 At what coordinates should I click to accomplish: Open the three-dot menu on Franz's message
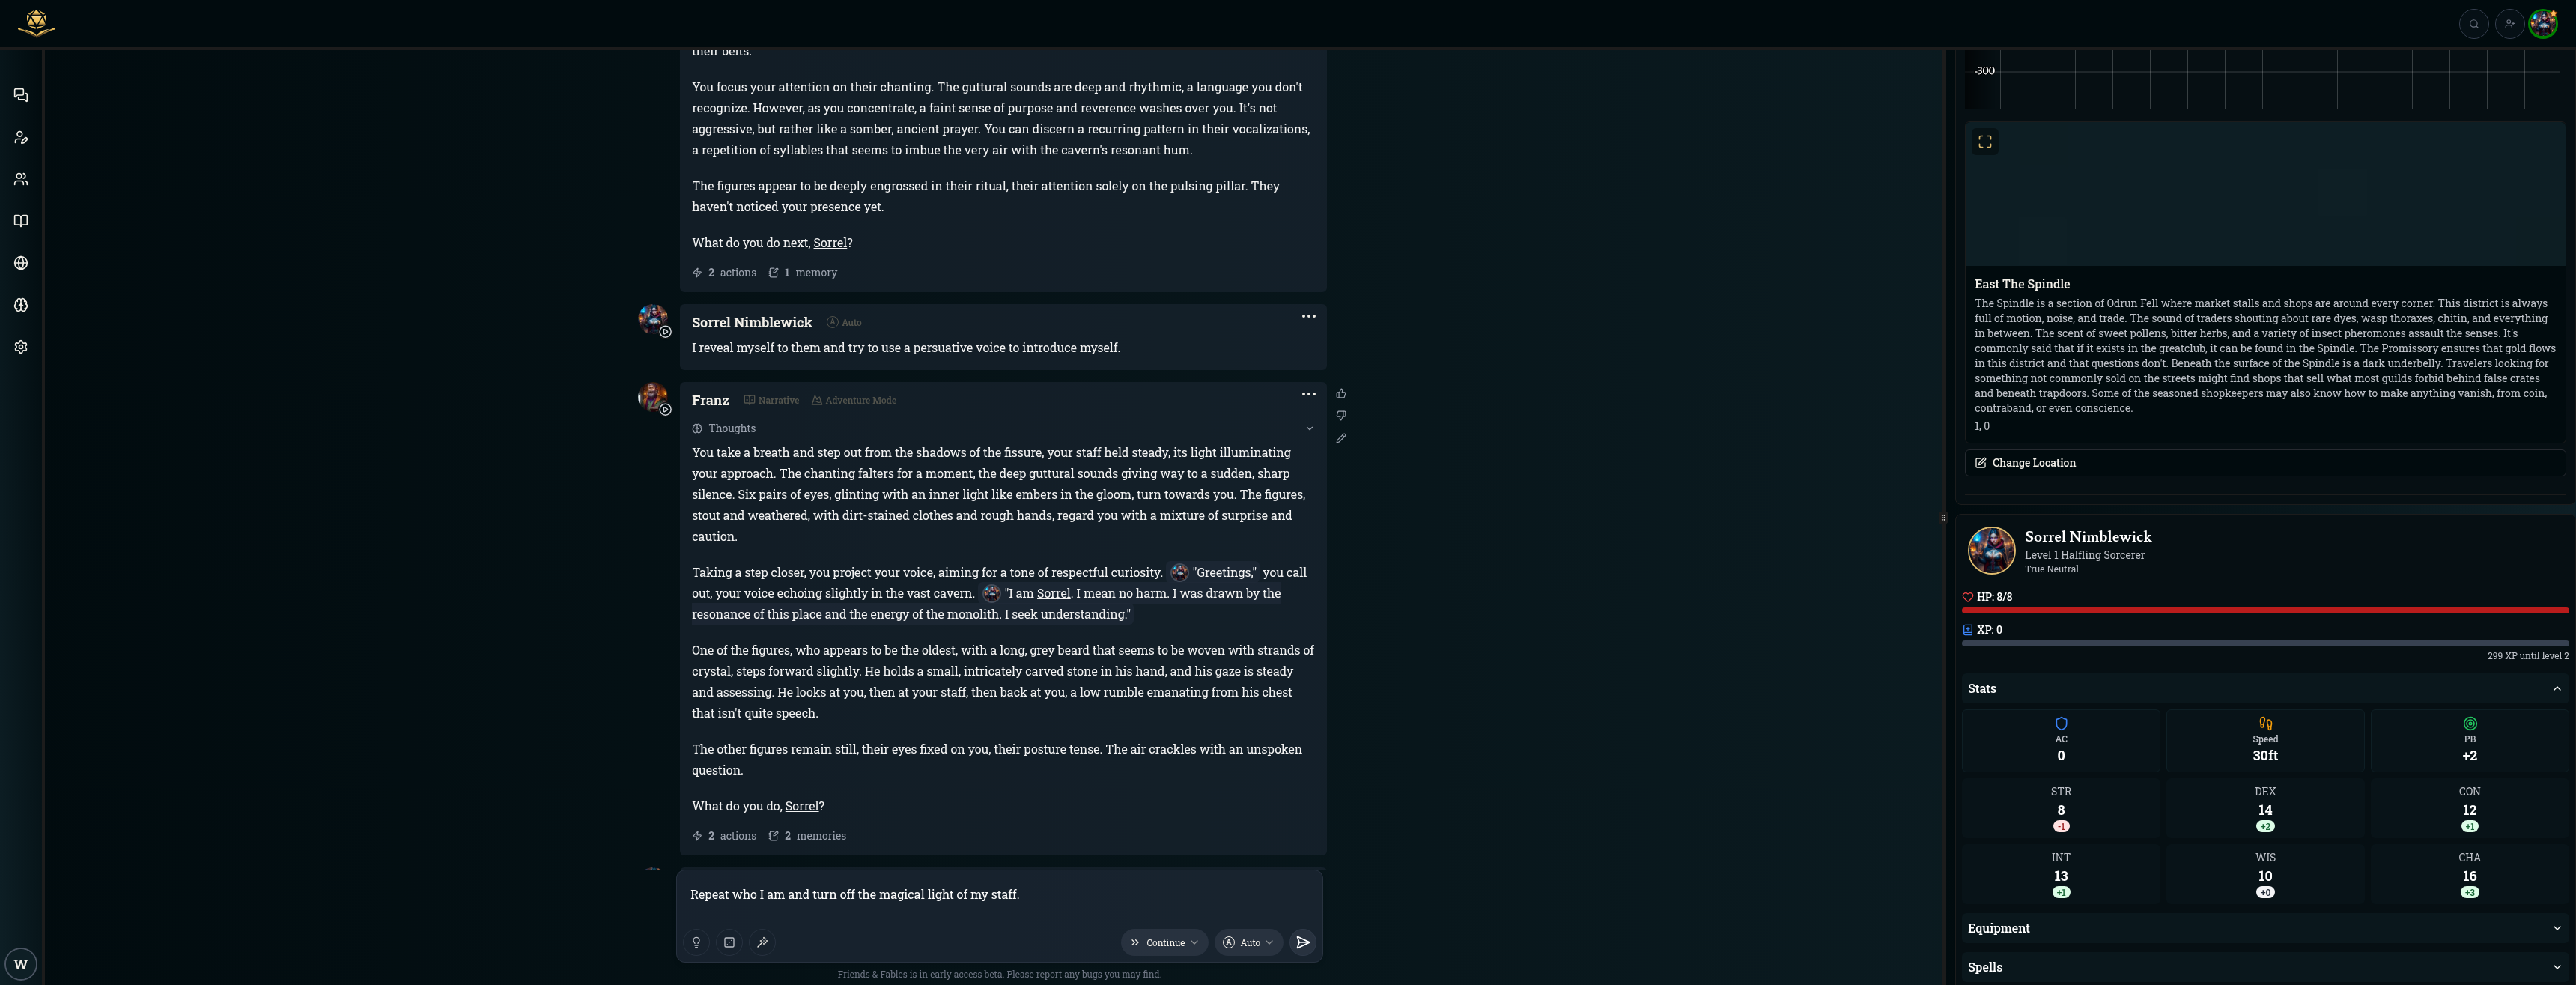pyautogui.click(x=1308, y=395)
